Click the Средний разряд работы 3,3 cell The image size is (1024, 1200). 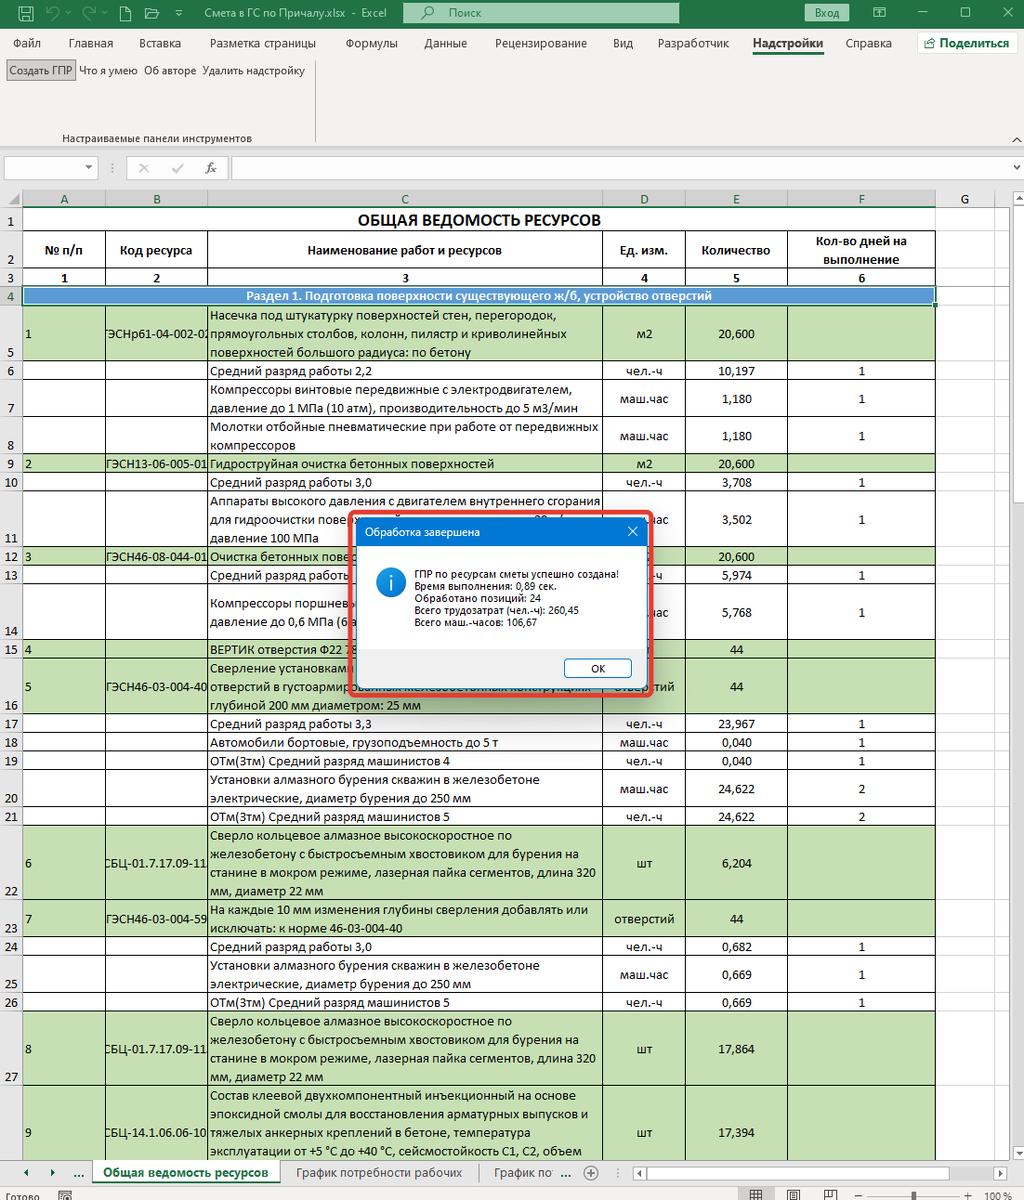pyautogui.click(x=405, y=724)
